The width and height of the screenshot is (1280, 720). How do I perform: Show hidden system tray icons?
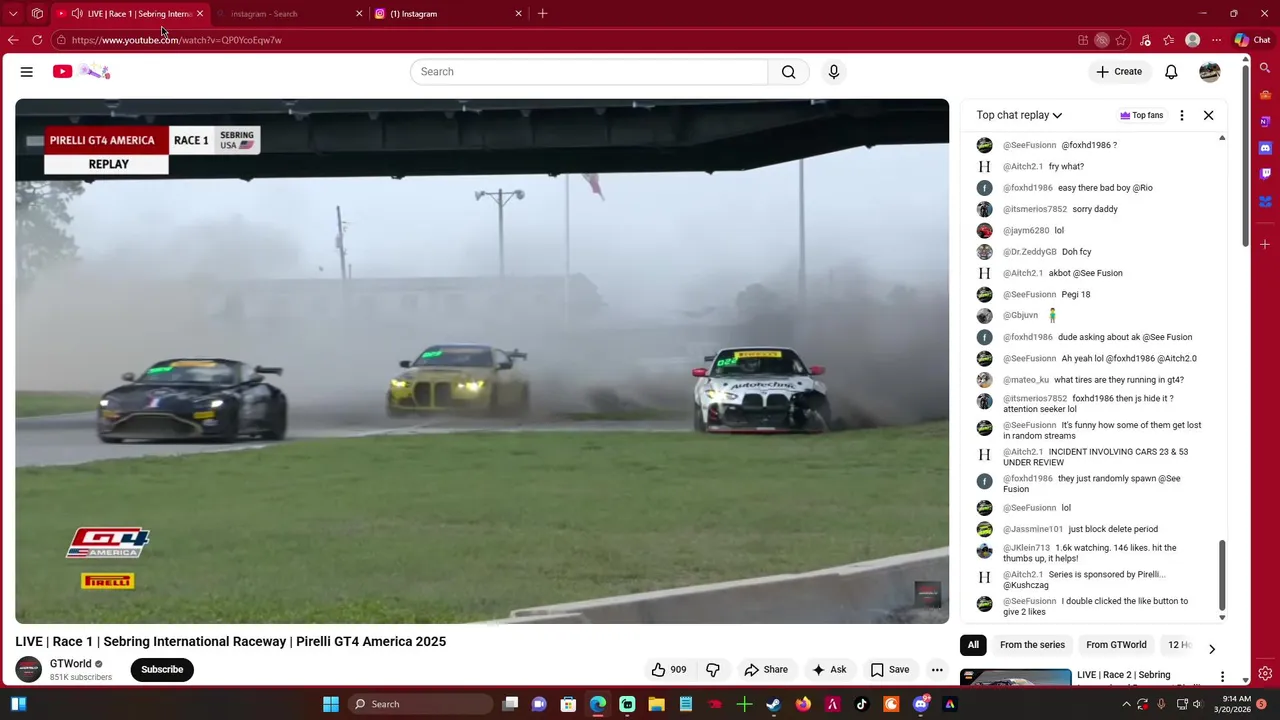coord(1127,704)
